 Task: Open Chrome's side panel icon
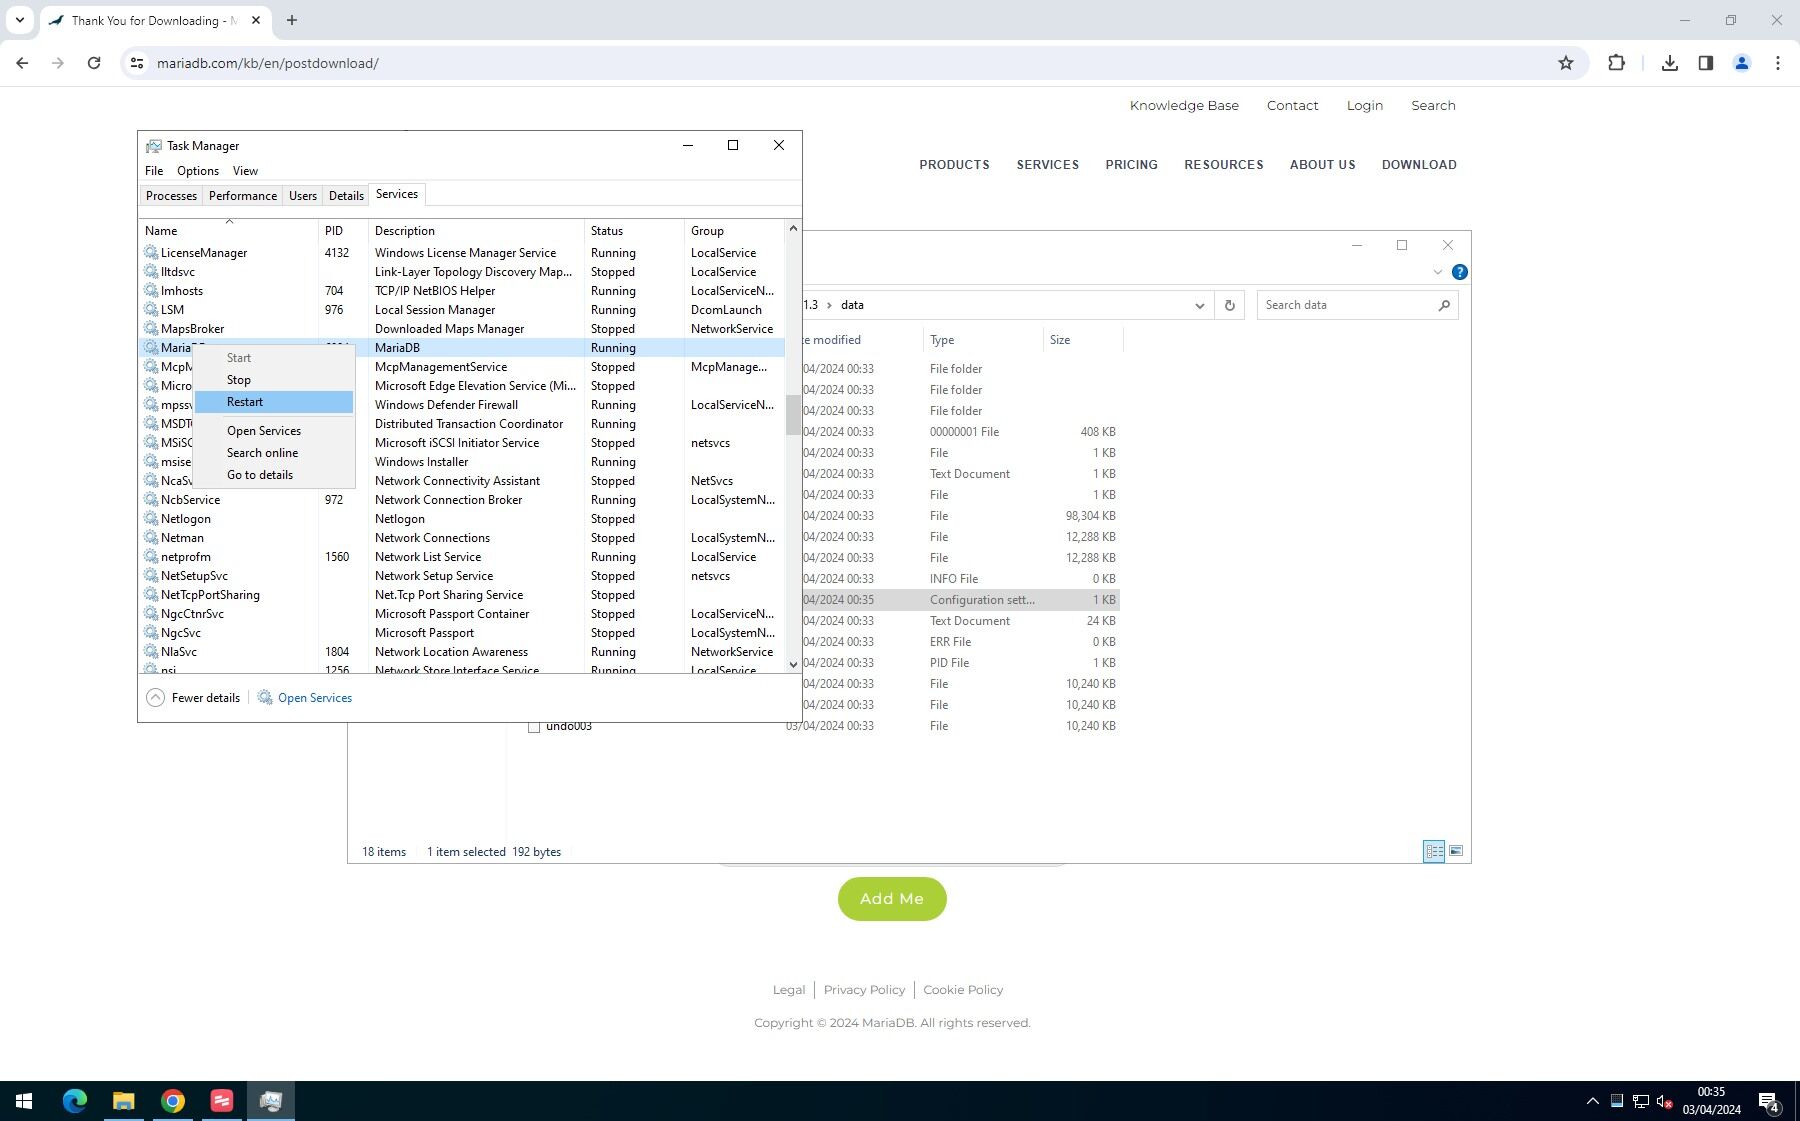point(1706,63)
